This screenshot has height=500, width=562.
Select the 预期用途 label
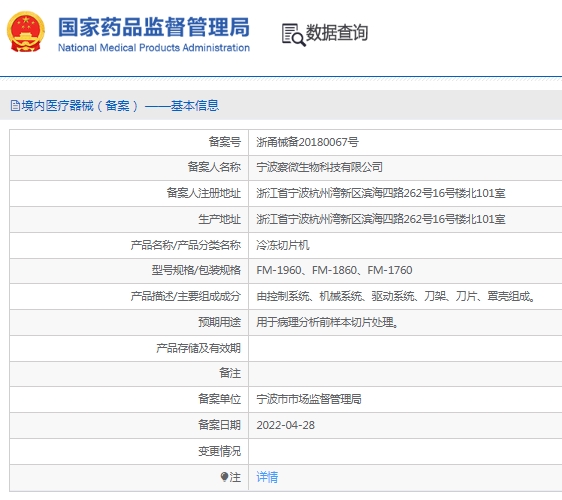tap(219, 322)
